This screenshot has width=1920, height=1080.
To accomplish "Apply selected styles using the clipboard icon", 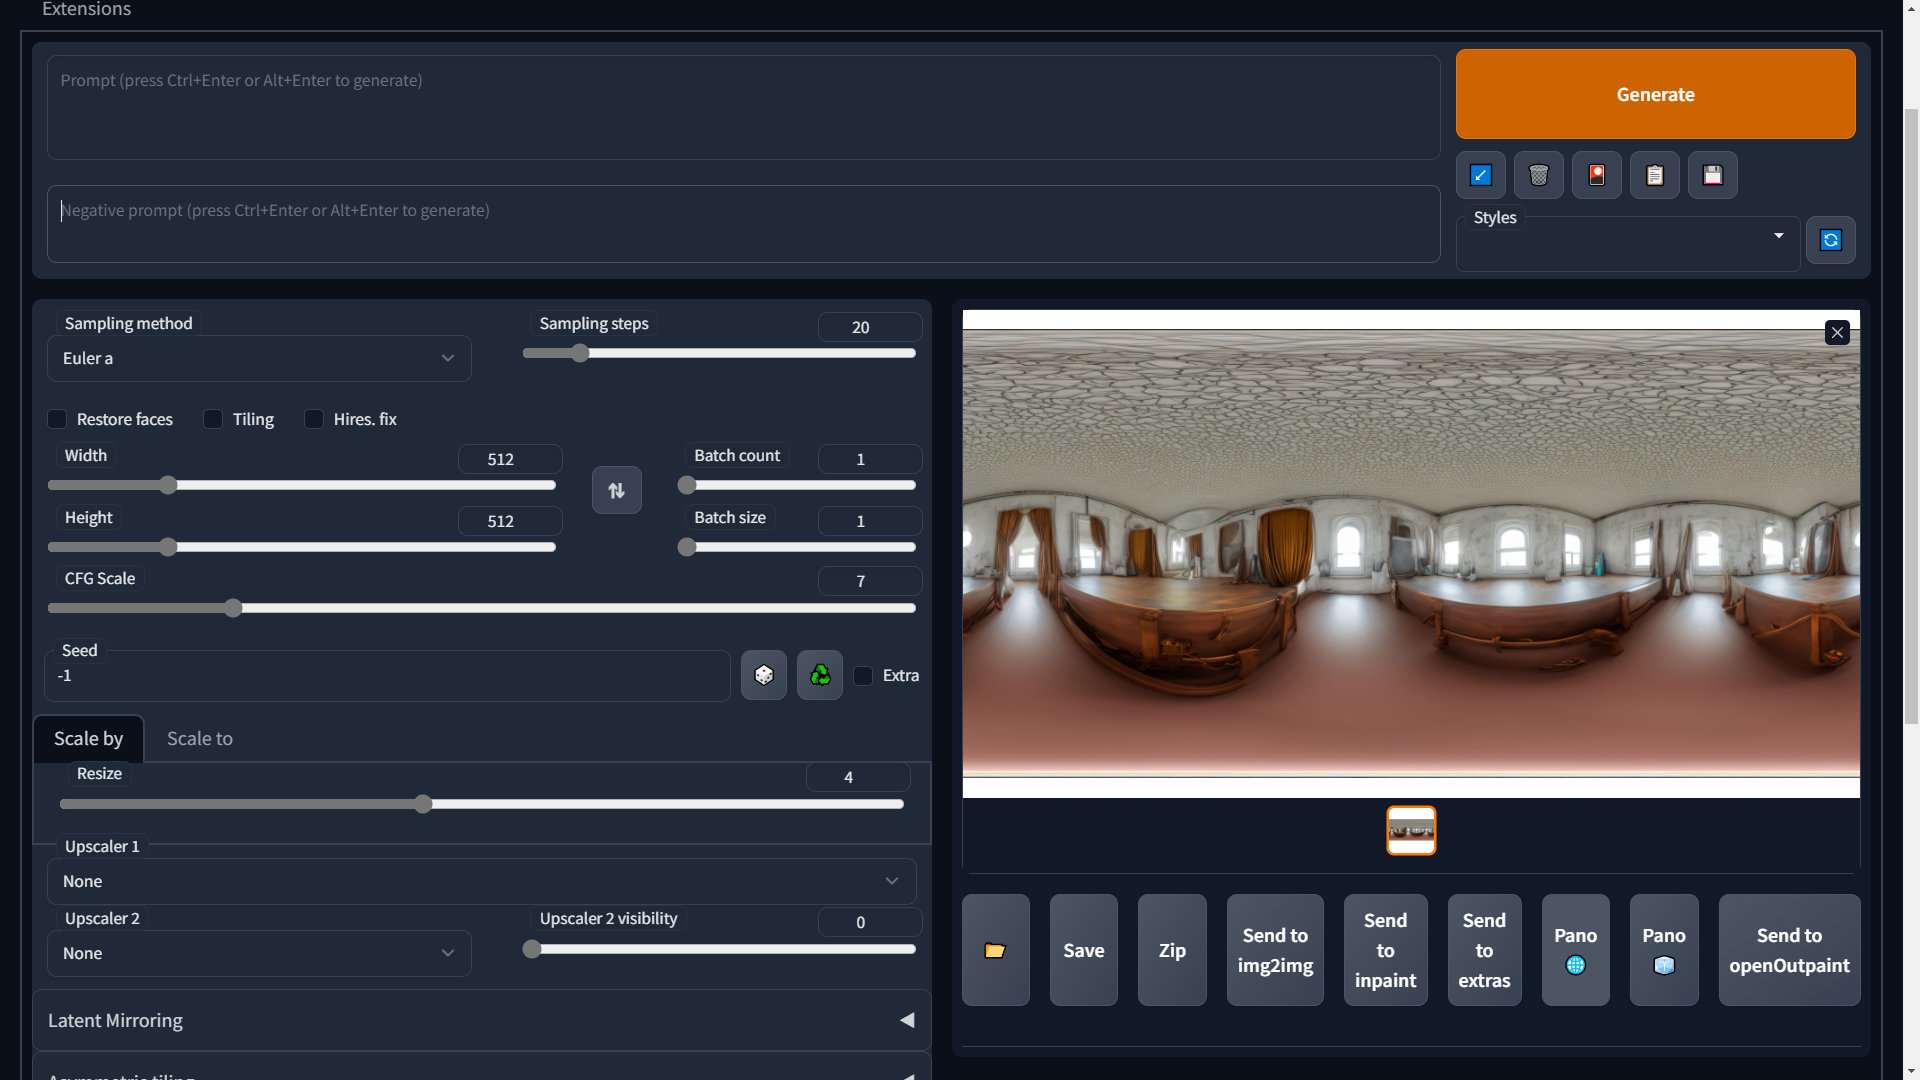I will 1654,175.
